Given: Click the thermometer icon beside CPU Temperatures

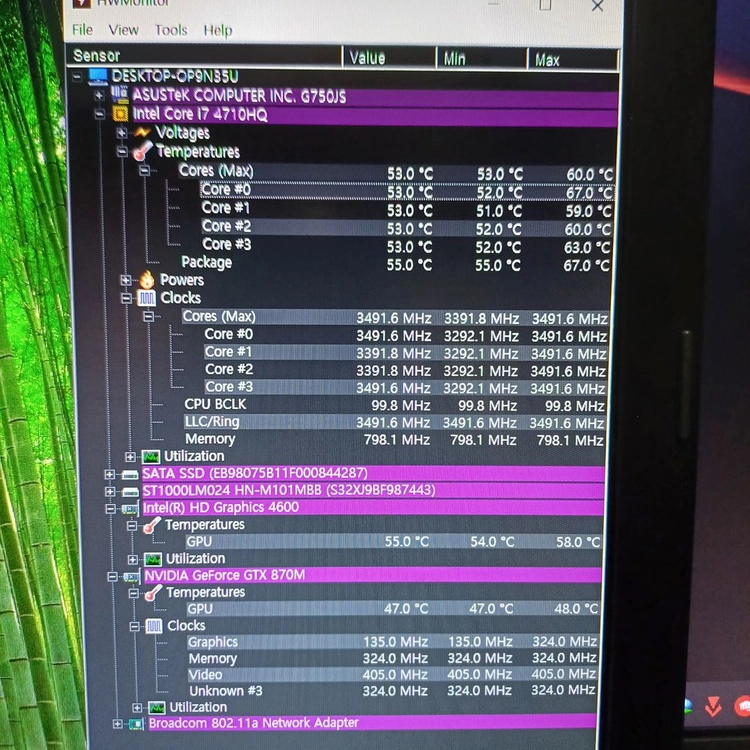Looking at the screenshot, I should point(142,151).
